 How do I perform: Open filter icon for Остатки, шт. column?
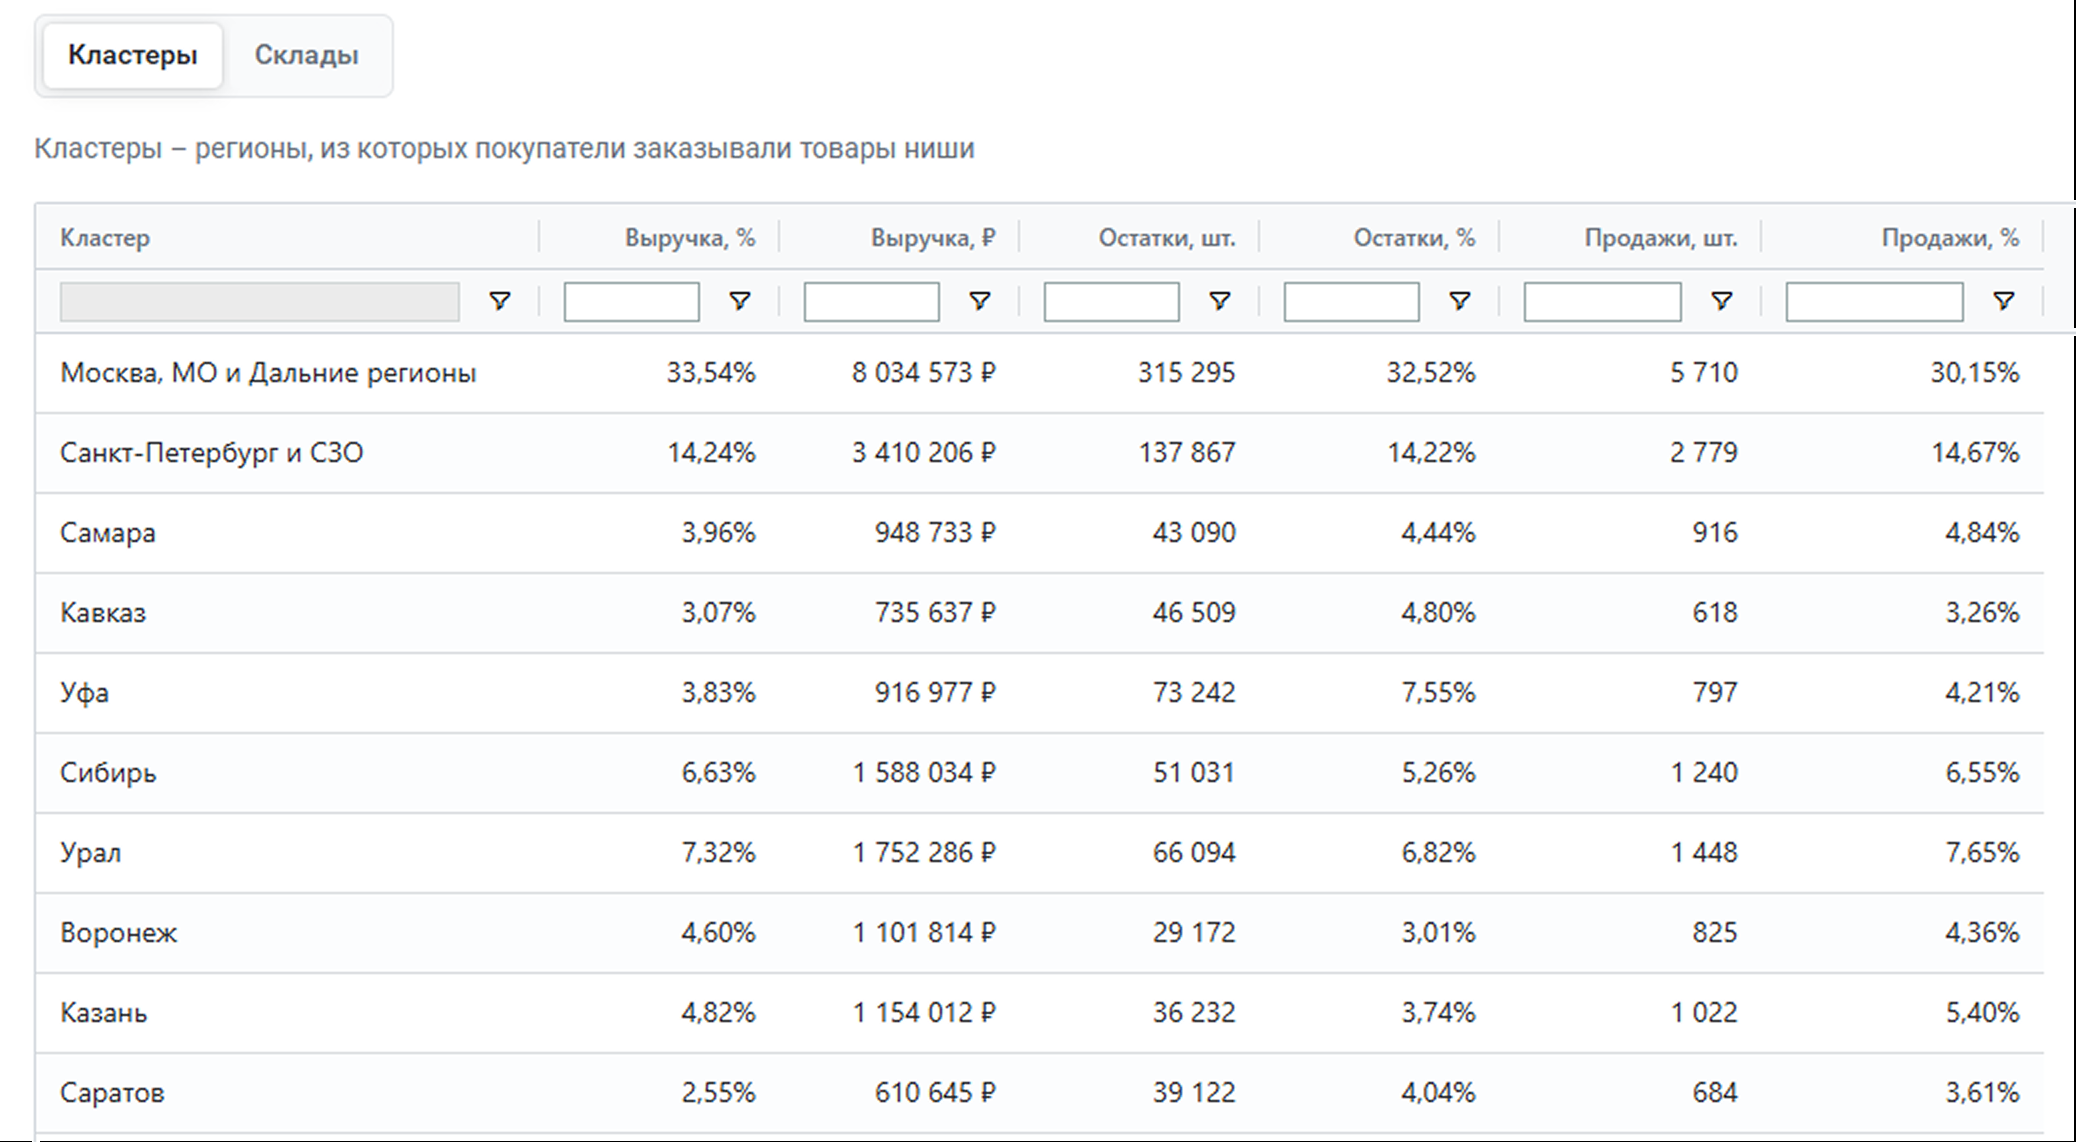tap(1219, 301)
